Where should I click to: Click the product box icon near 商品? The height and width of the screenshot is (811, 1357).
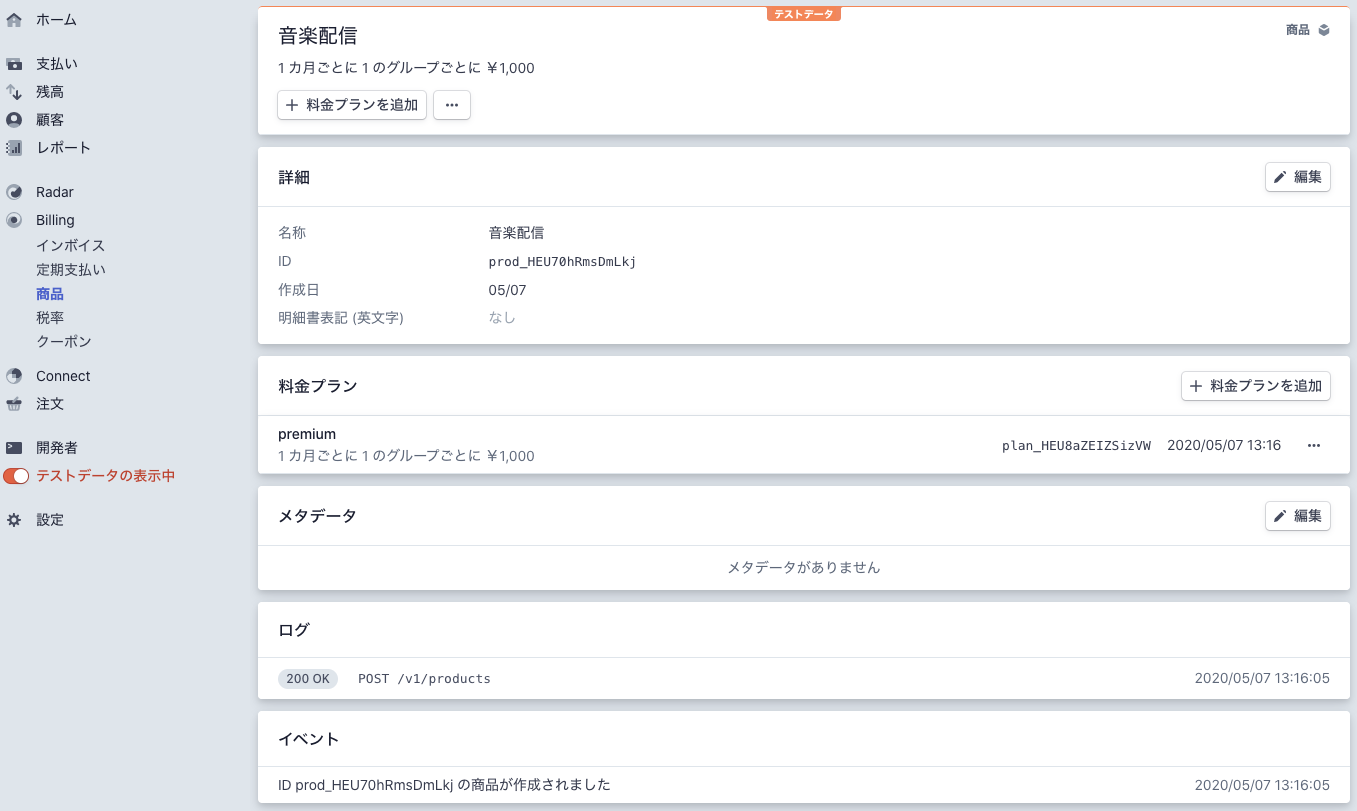pos(1324,30)
